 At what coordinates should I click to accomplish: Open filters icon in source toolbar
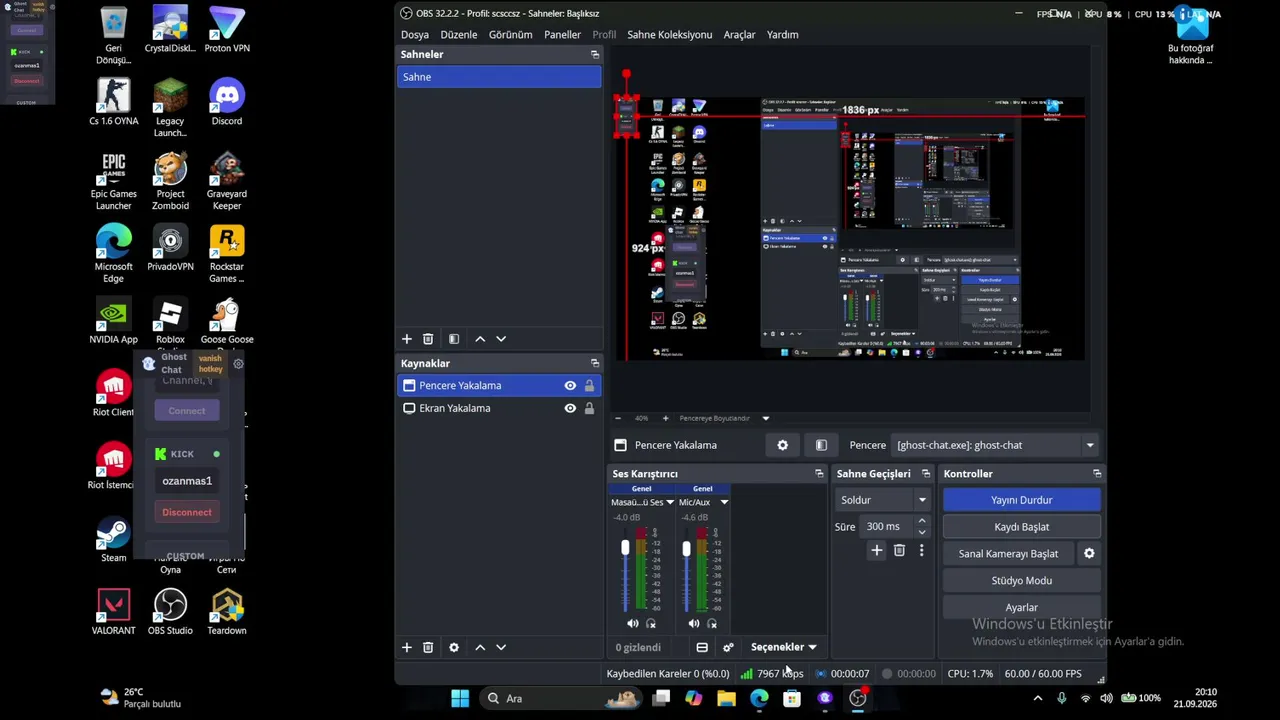[x=821, y=445]
